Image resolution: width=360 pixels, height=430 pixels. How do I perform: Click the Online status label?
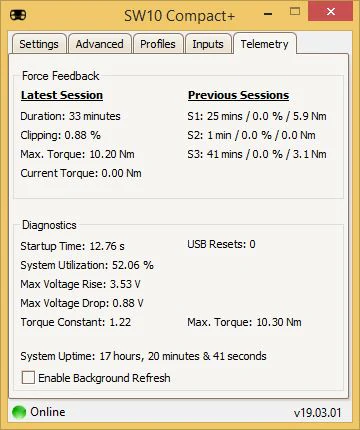point(48,412)
